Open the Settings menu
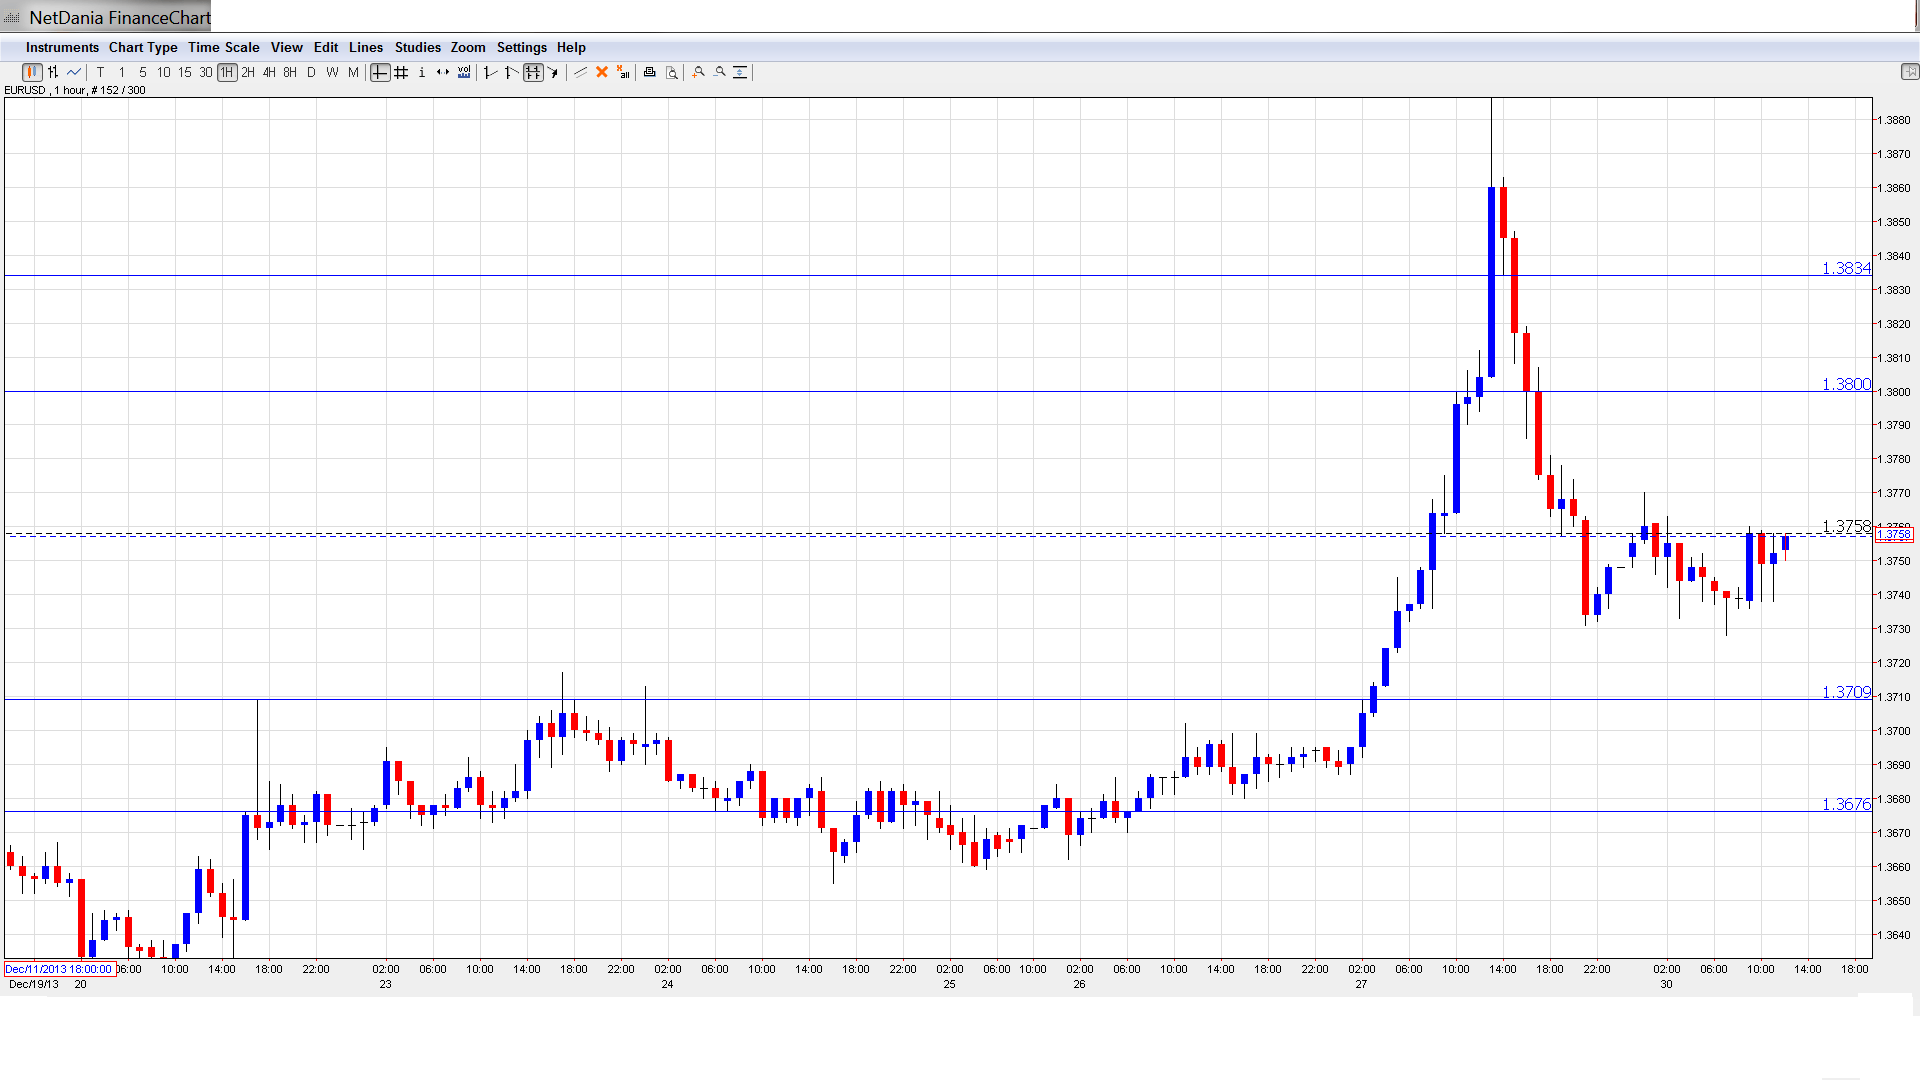The image size is (1920, 1080). pyautogui.click(x=522, y=47)
